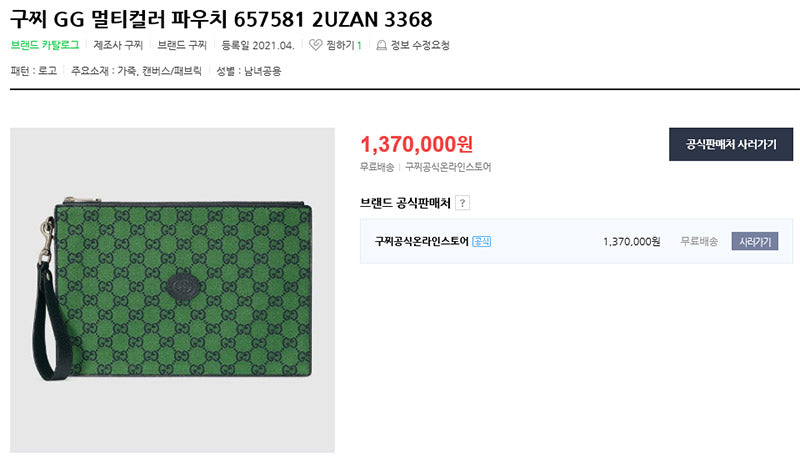Click the bell icon for info edit request
The image size is (800, 458).
381,45
